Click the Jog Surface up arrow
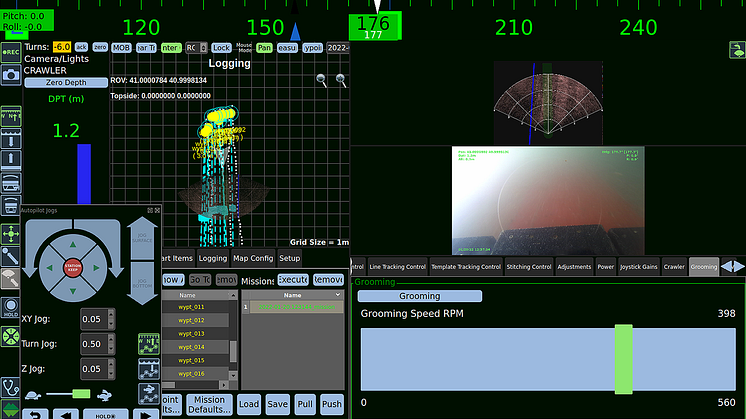The image size is (746, 419). [x=142, y=238]
